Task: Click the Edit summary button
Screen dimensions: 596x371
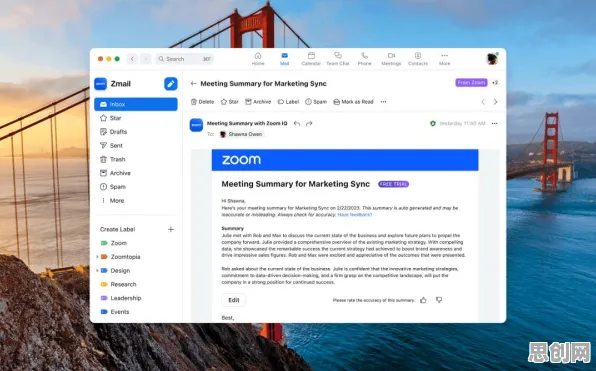Action: [234, 300]
